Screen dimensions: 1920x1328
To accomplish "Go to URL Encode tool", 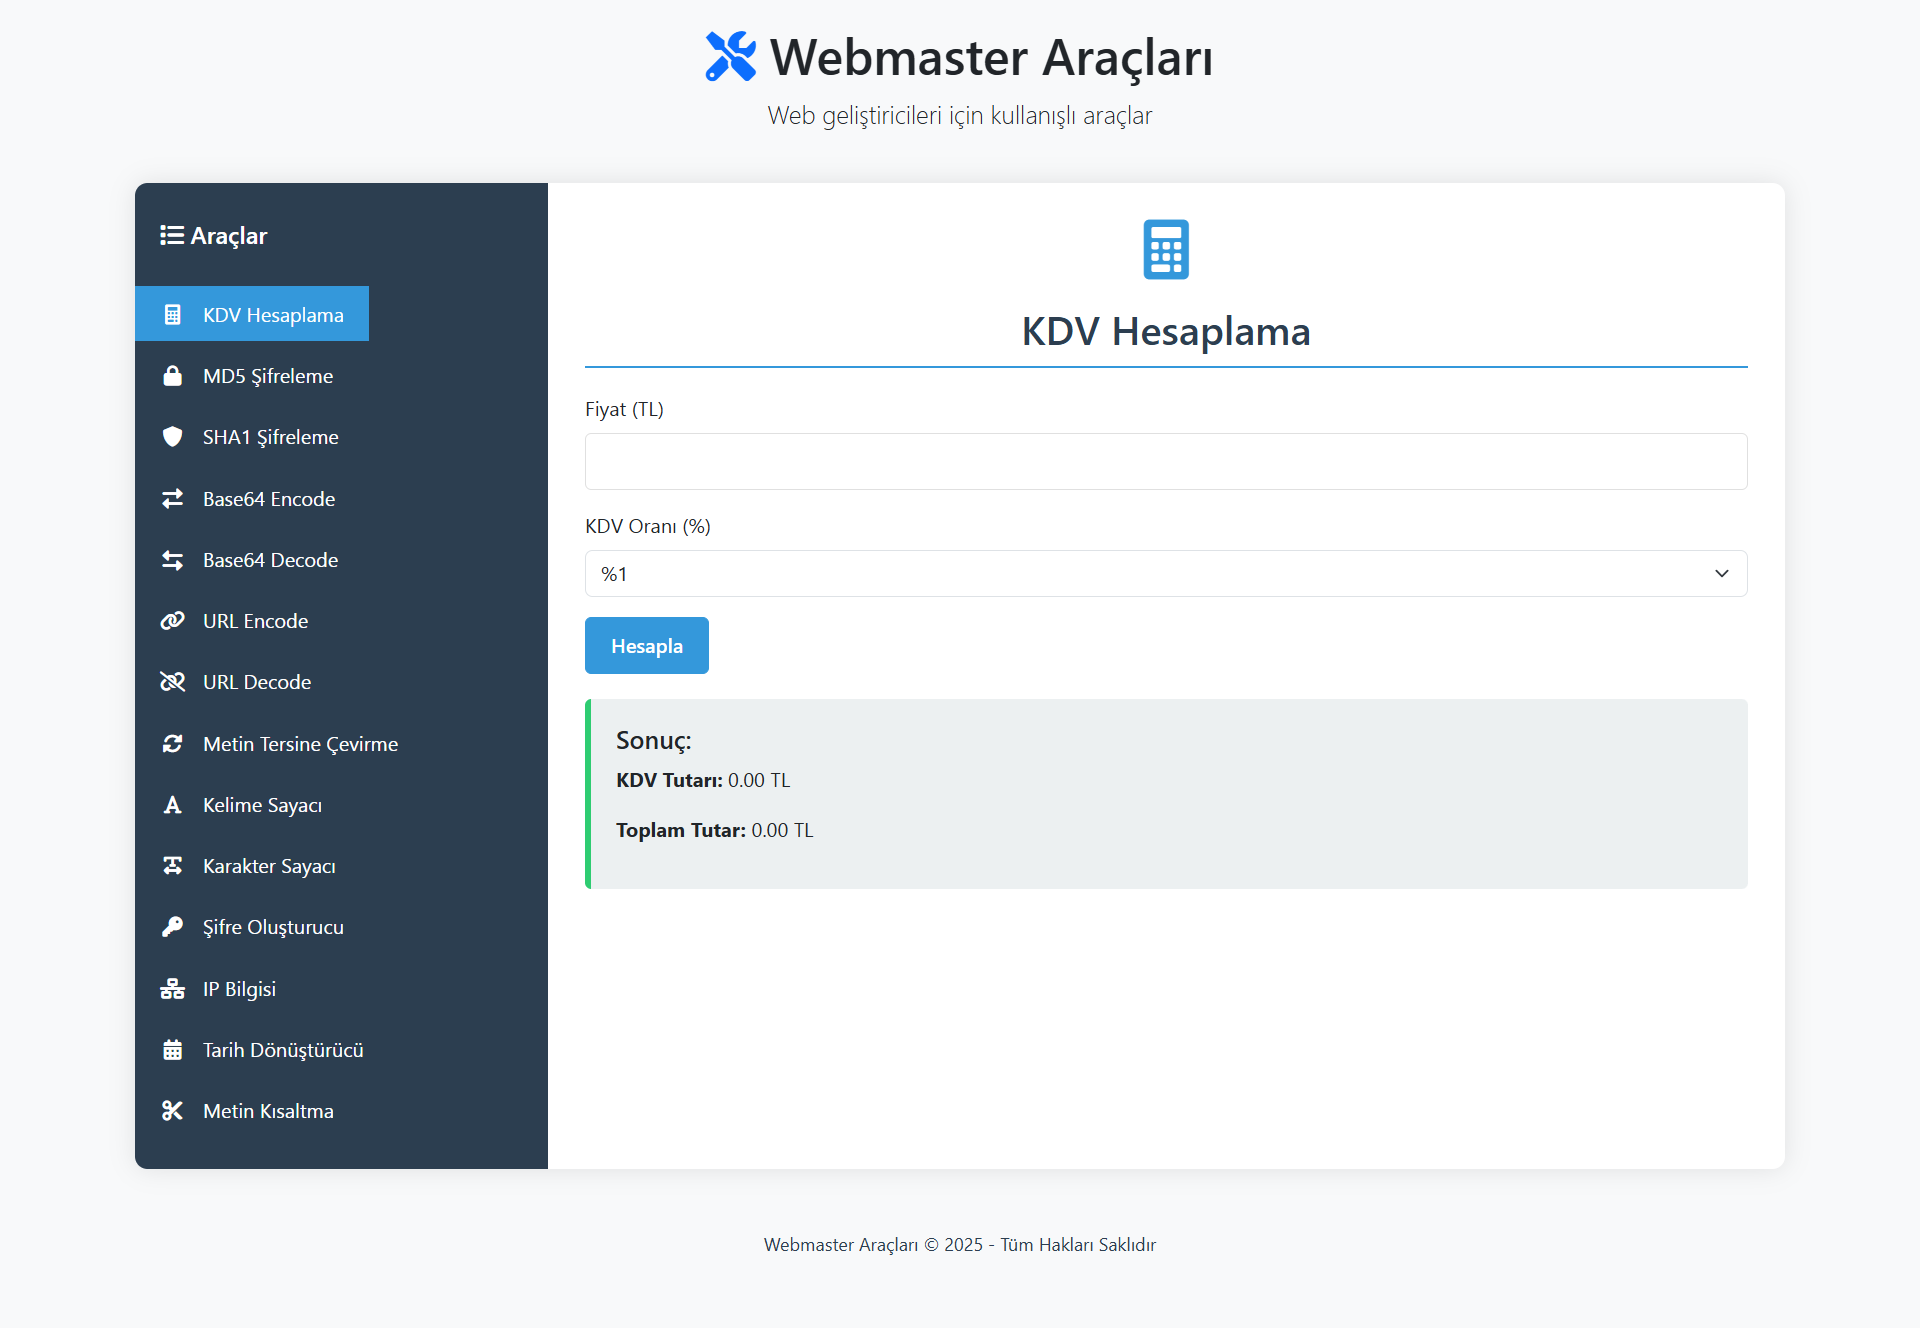I will pyautogui.click(x=235, y=621).
